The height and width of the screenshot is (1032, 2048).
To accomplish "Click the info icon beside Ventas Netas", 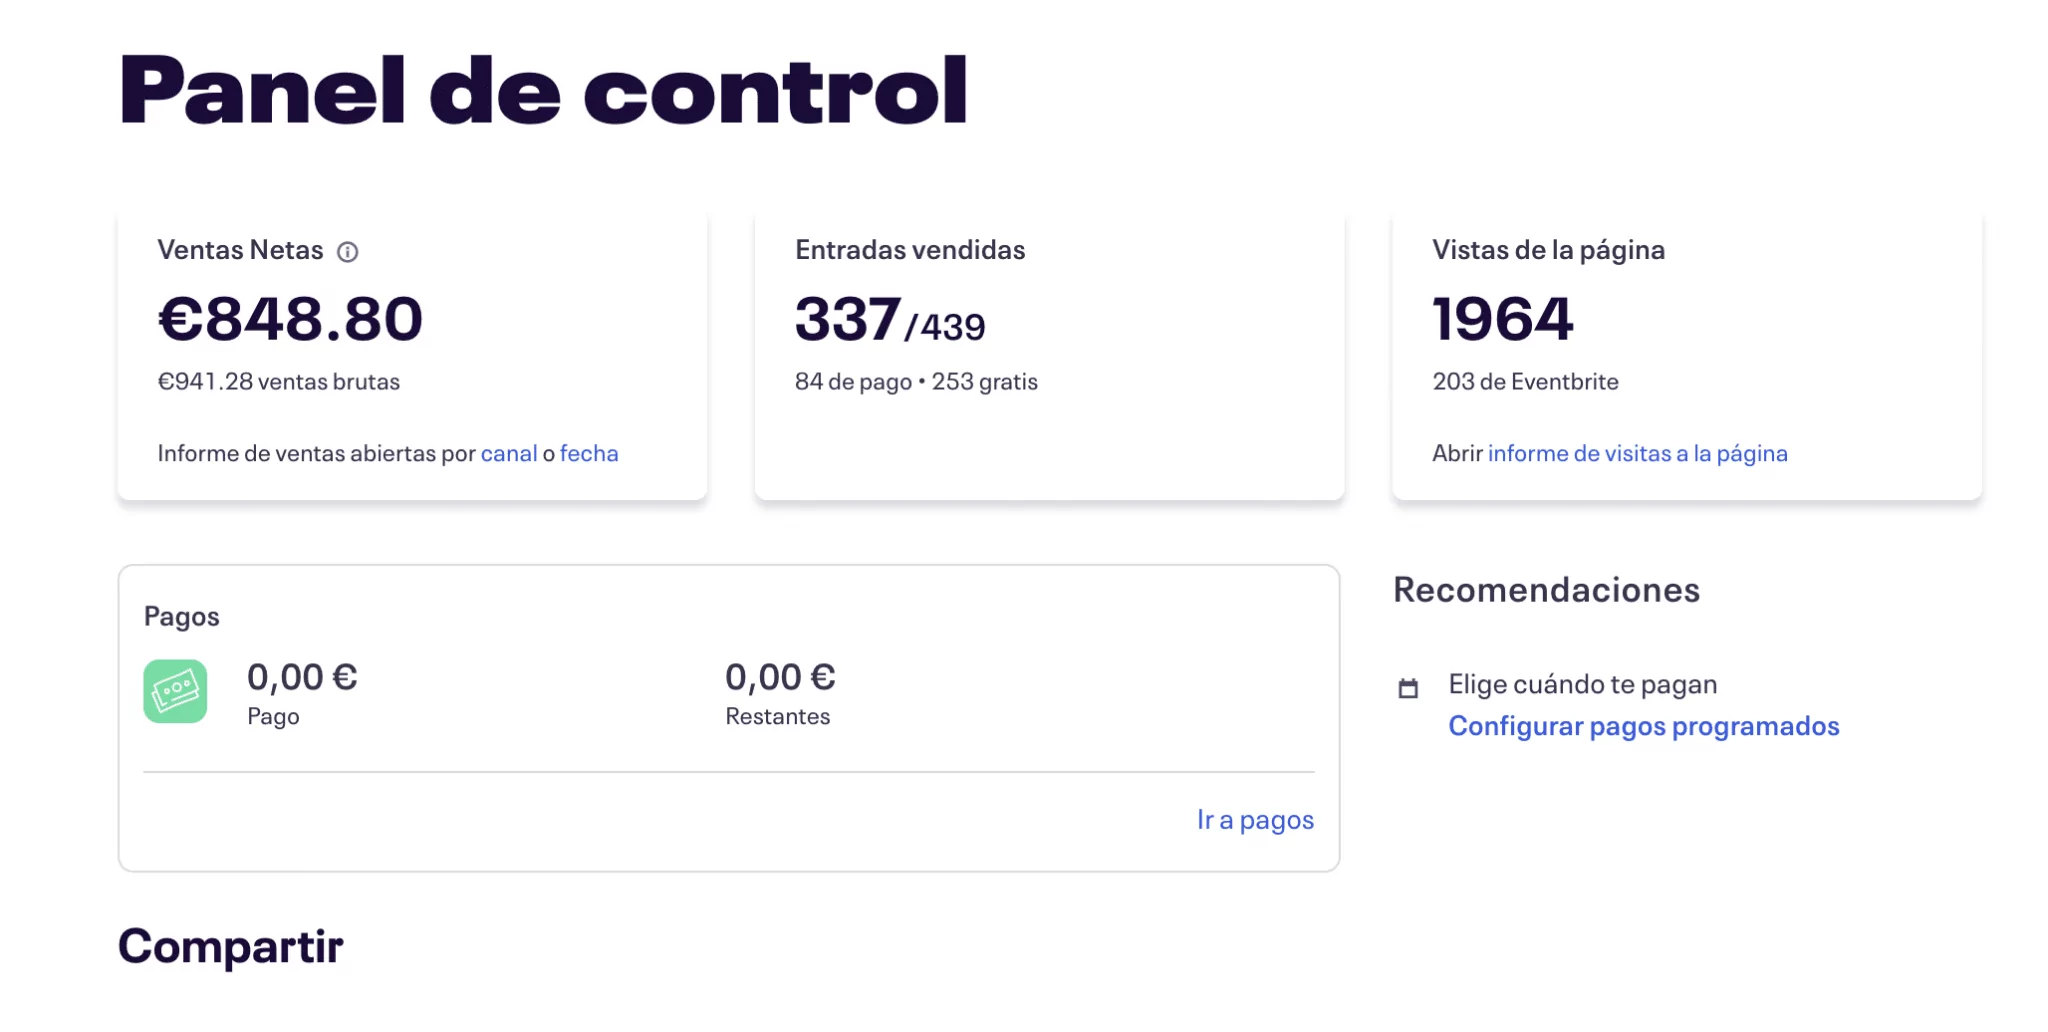I will (x=347, y=252).
